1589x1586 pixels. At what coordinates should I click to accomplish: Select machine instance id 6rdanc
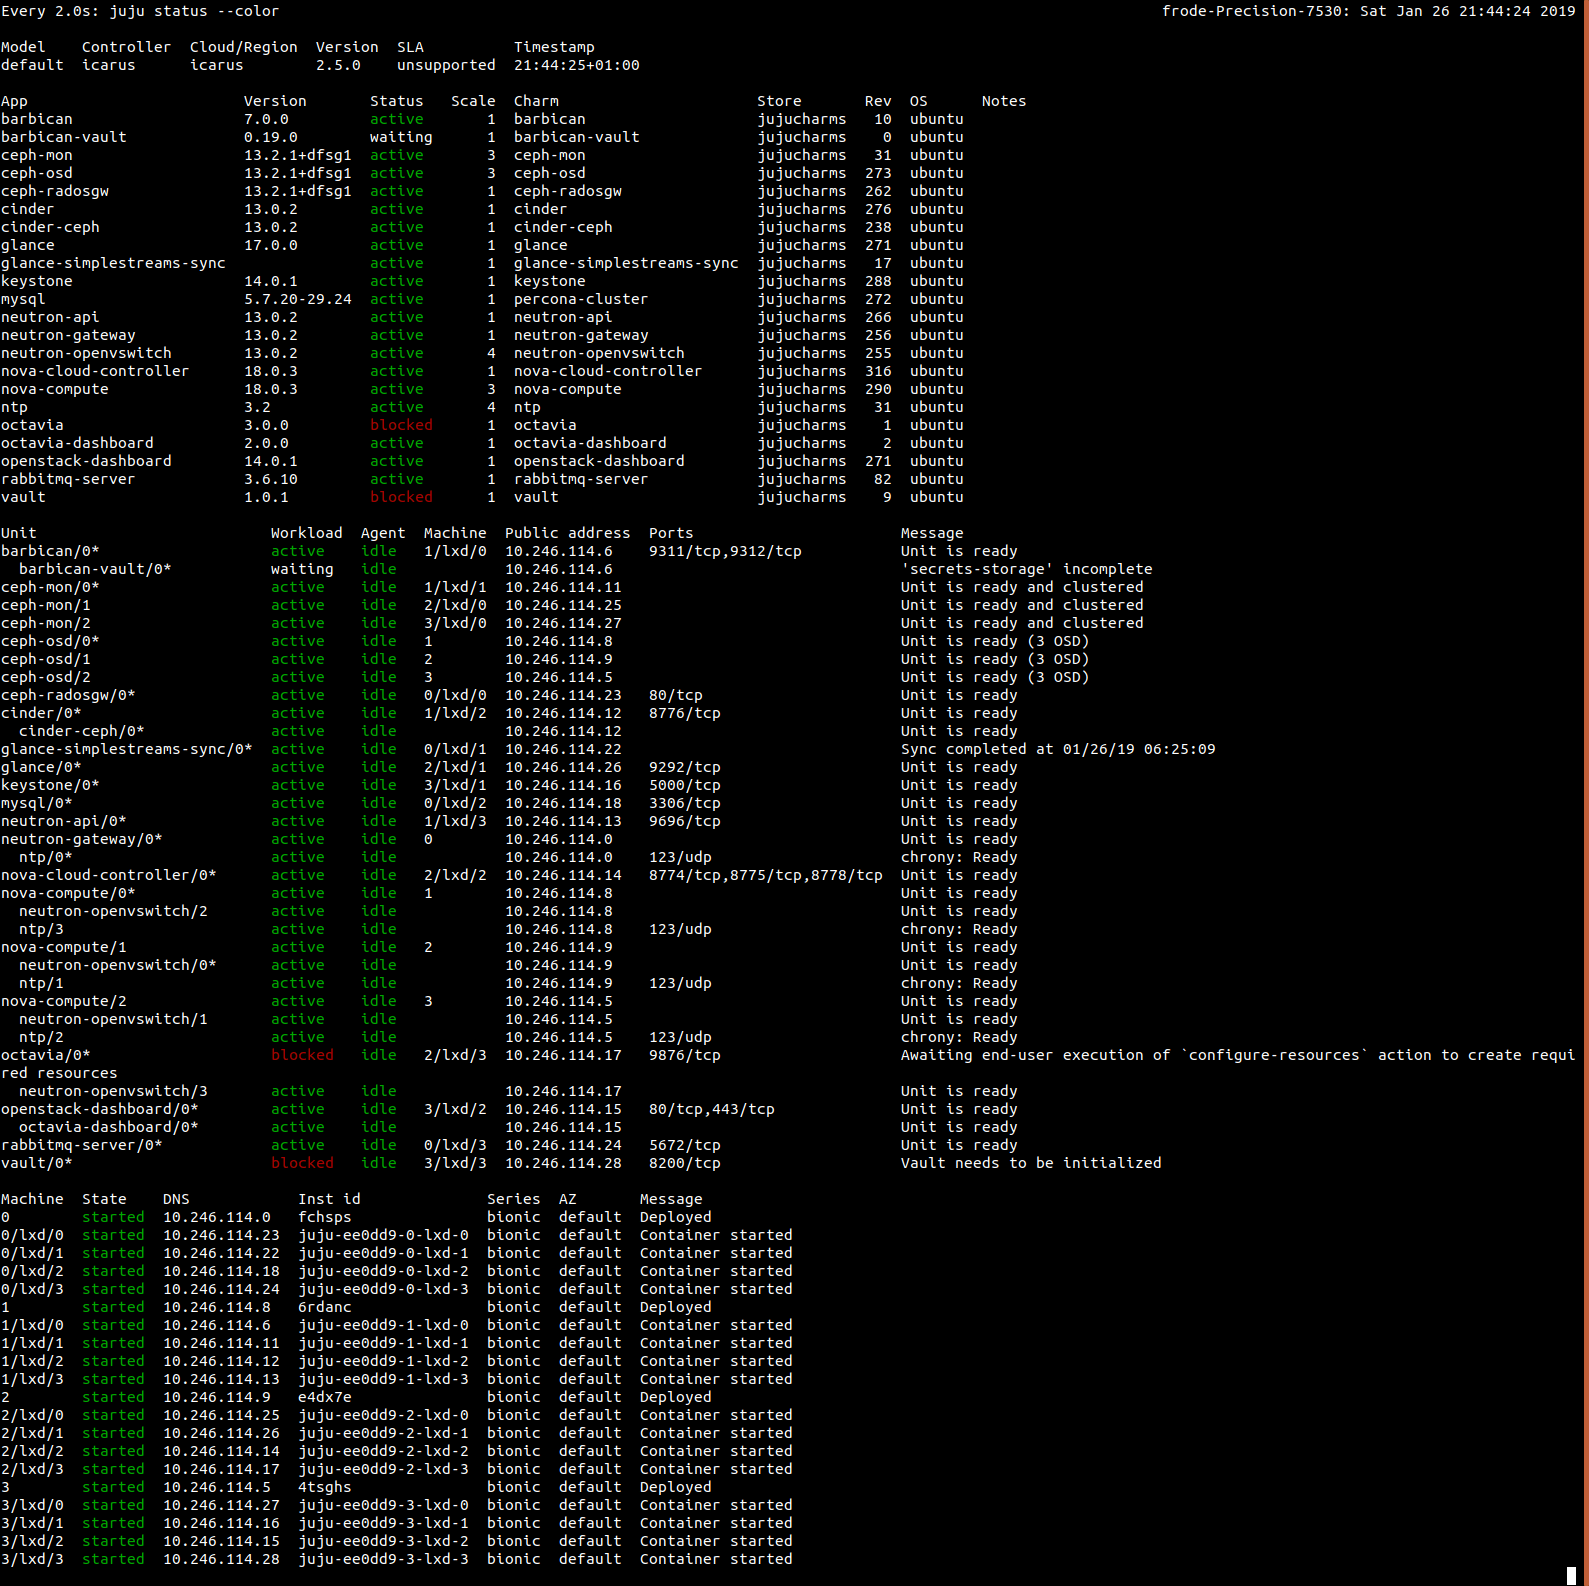click(x=325, y=1307)
